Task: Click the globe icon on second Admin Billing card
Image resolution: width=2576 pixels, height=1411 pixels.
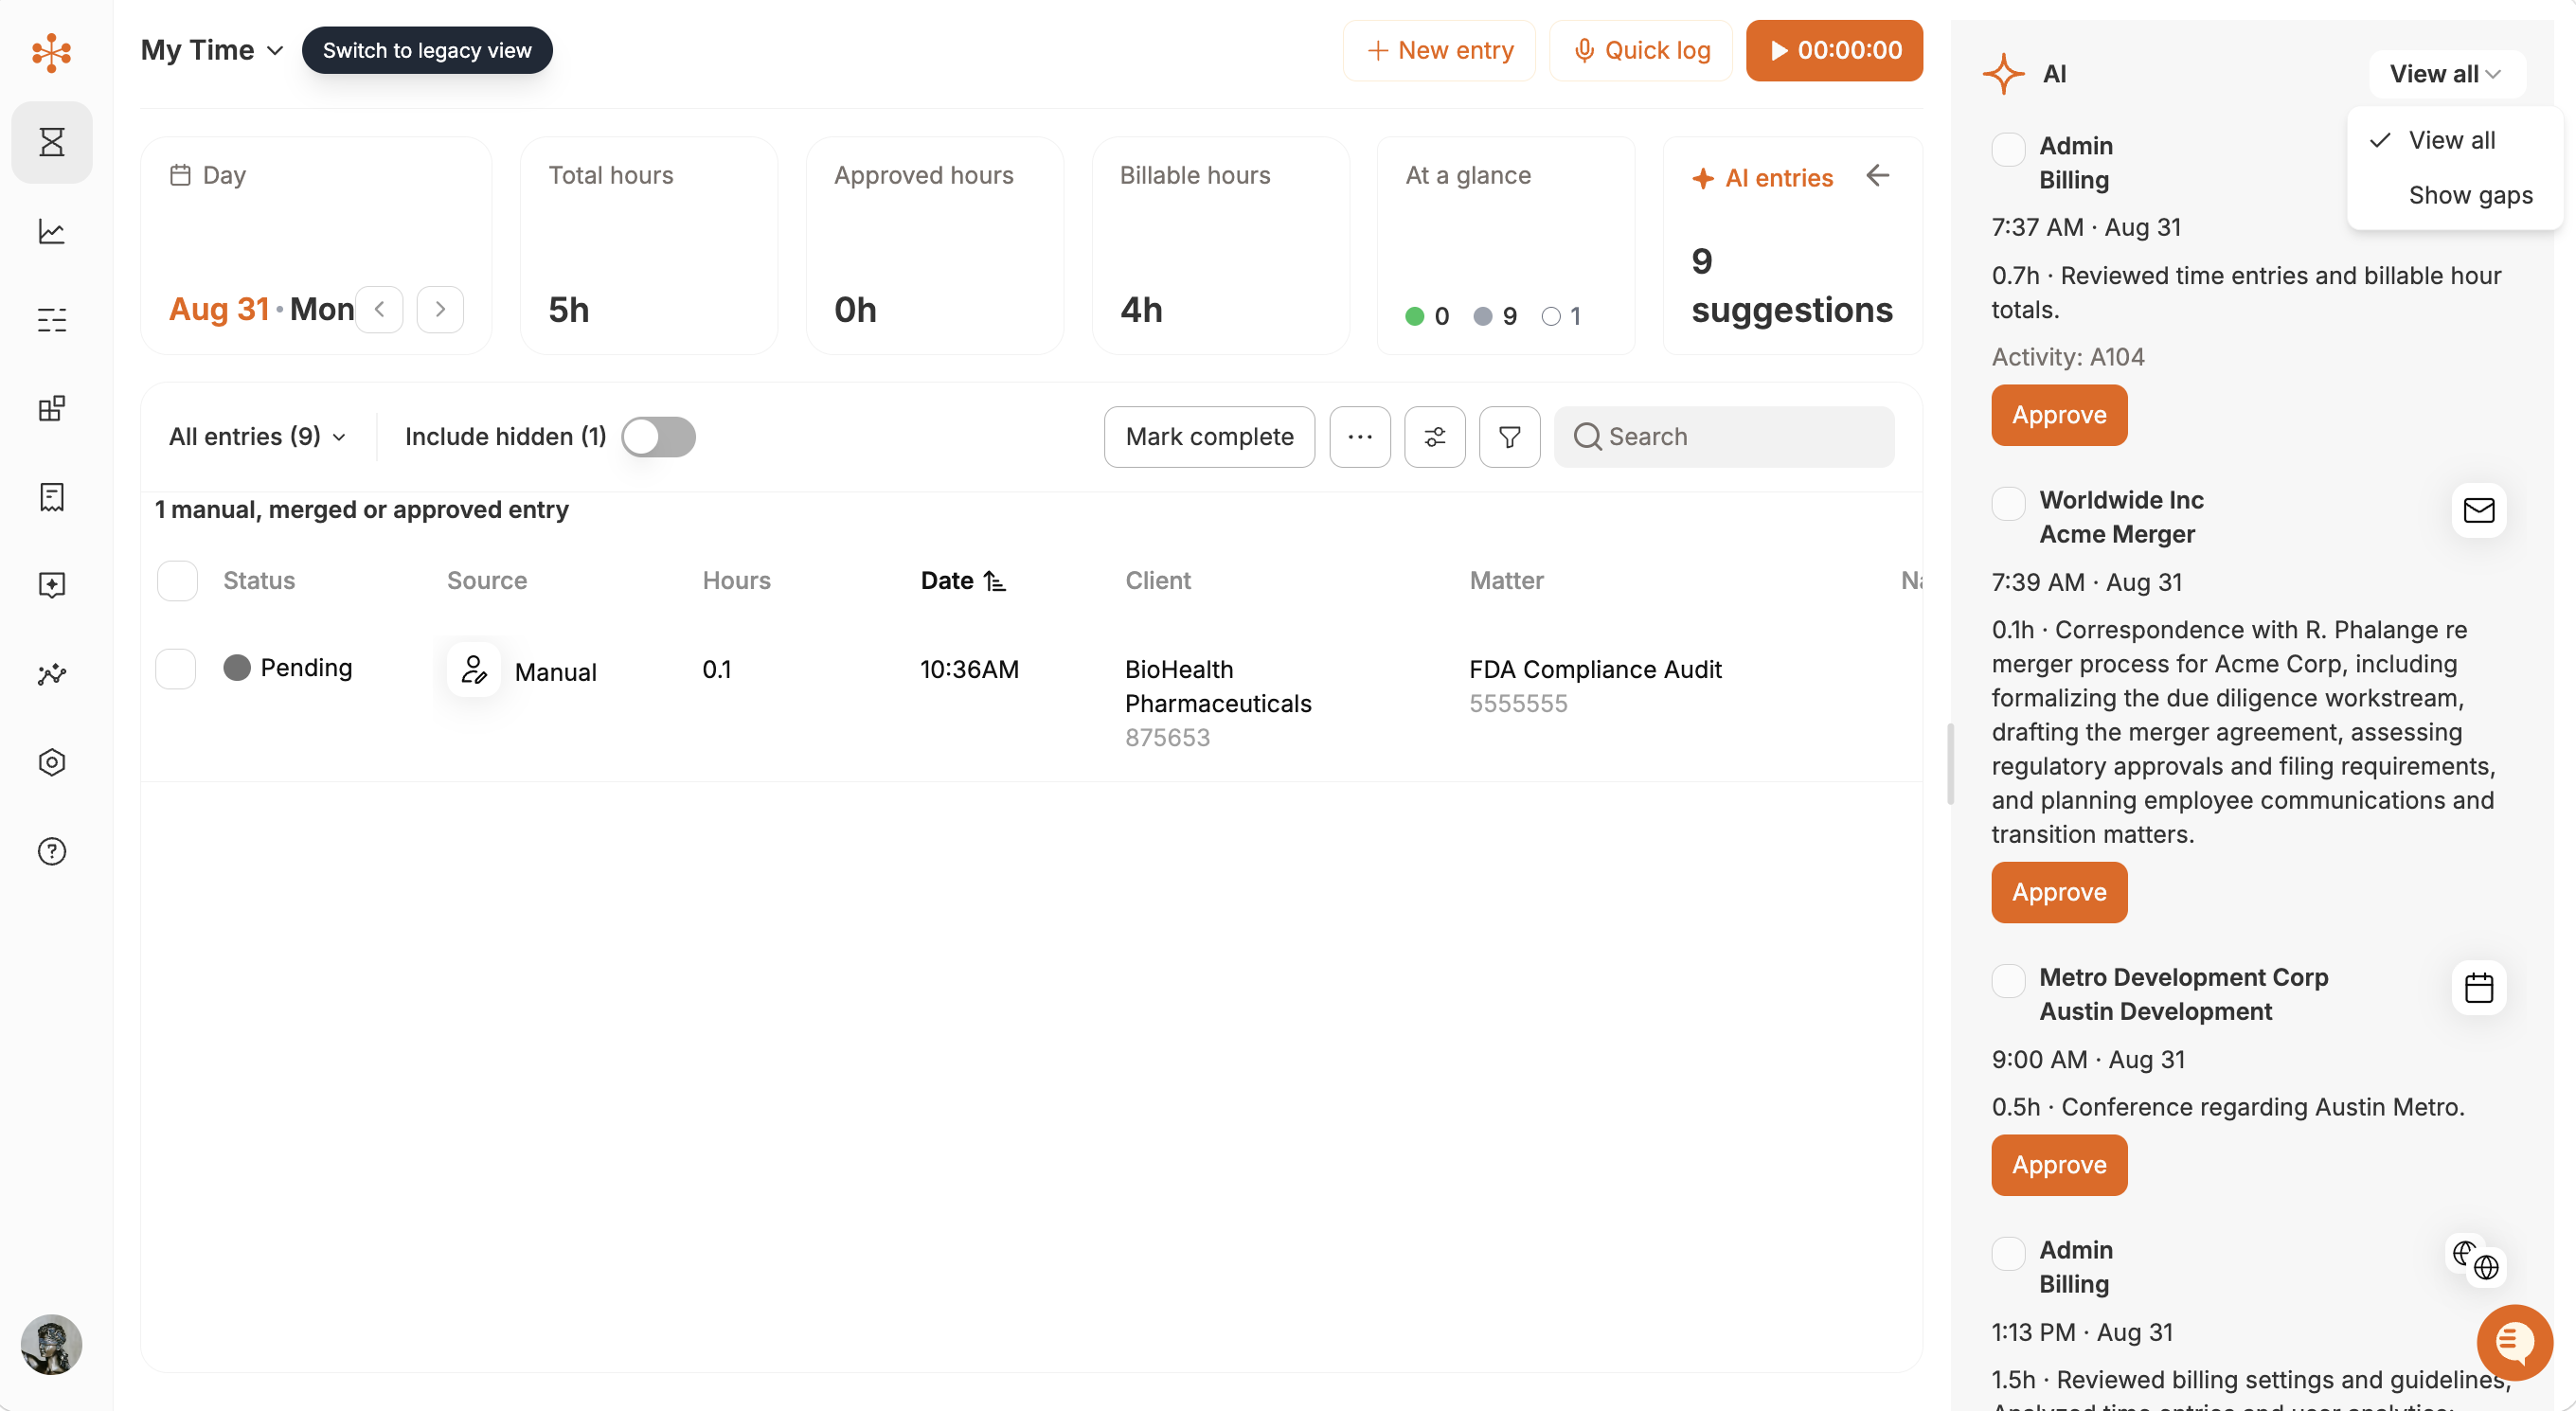Action: tap(2476, 1260)
